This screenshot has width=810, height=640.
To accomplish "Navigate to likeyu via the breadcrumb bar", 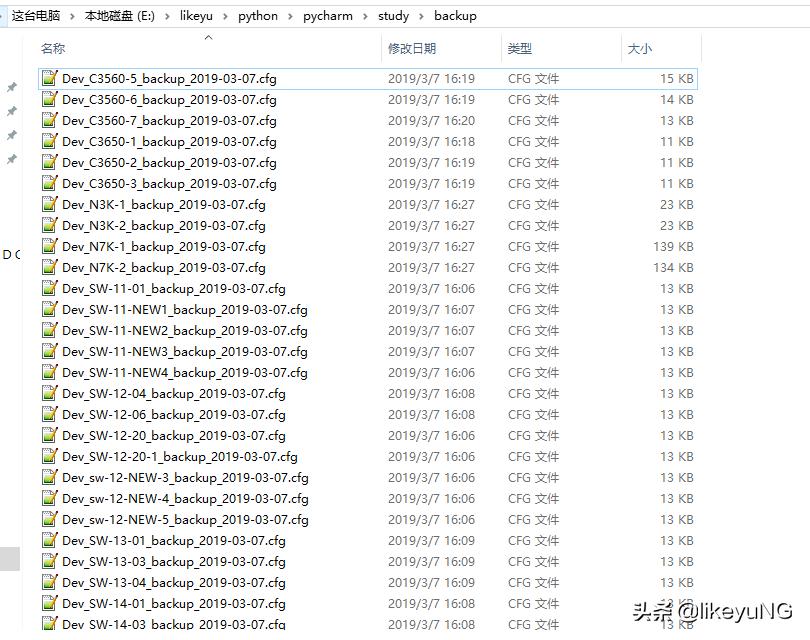I will pyautogui.click(x=197, y=15).
